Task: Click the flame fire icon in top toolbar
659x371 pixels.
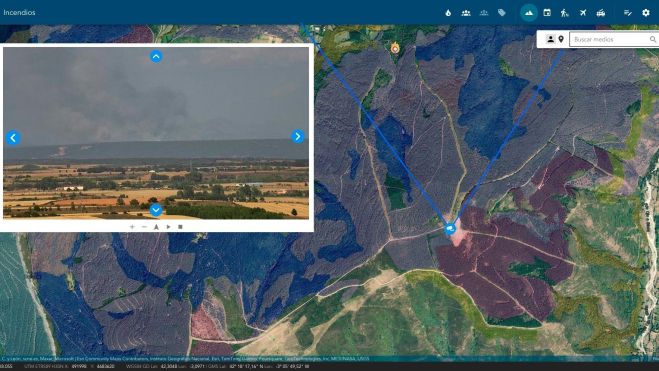Action: pos(448,13)
